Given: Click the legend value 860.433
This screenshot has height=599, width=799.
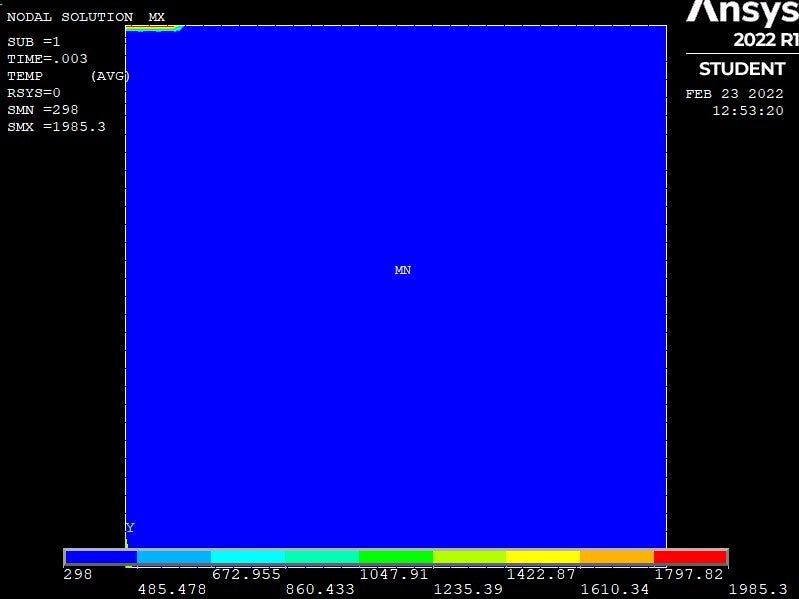Looking at the screenshot, I should click(x=320, y=589).
